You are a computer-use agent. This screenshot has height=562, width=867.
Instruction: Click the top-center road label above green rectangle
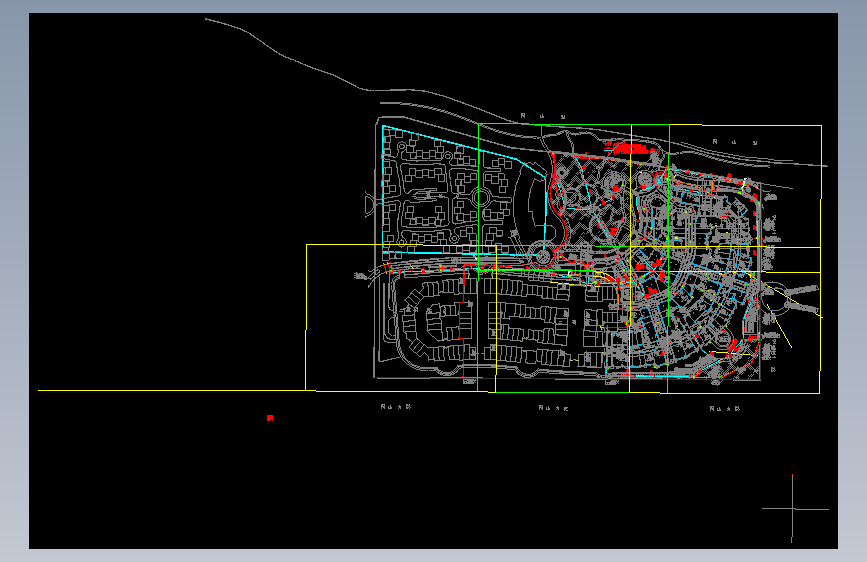(544, 116)
